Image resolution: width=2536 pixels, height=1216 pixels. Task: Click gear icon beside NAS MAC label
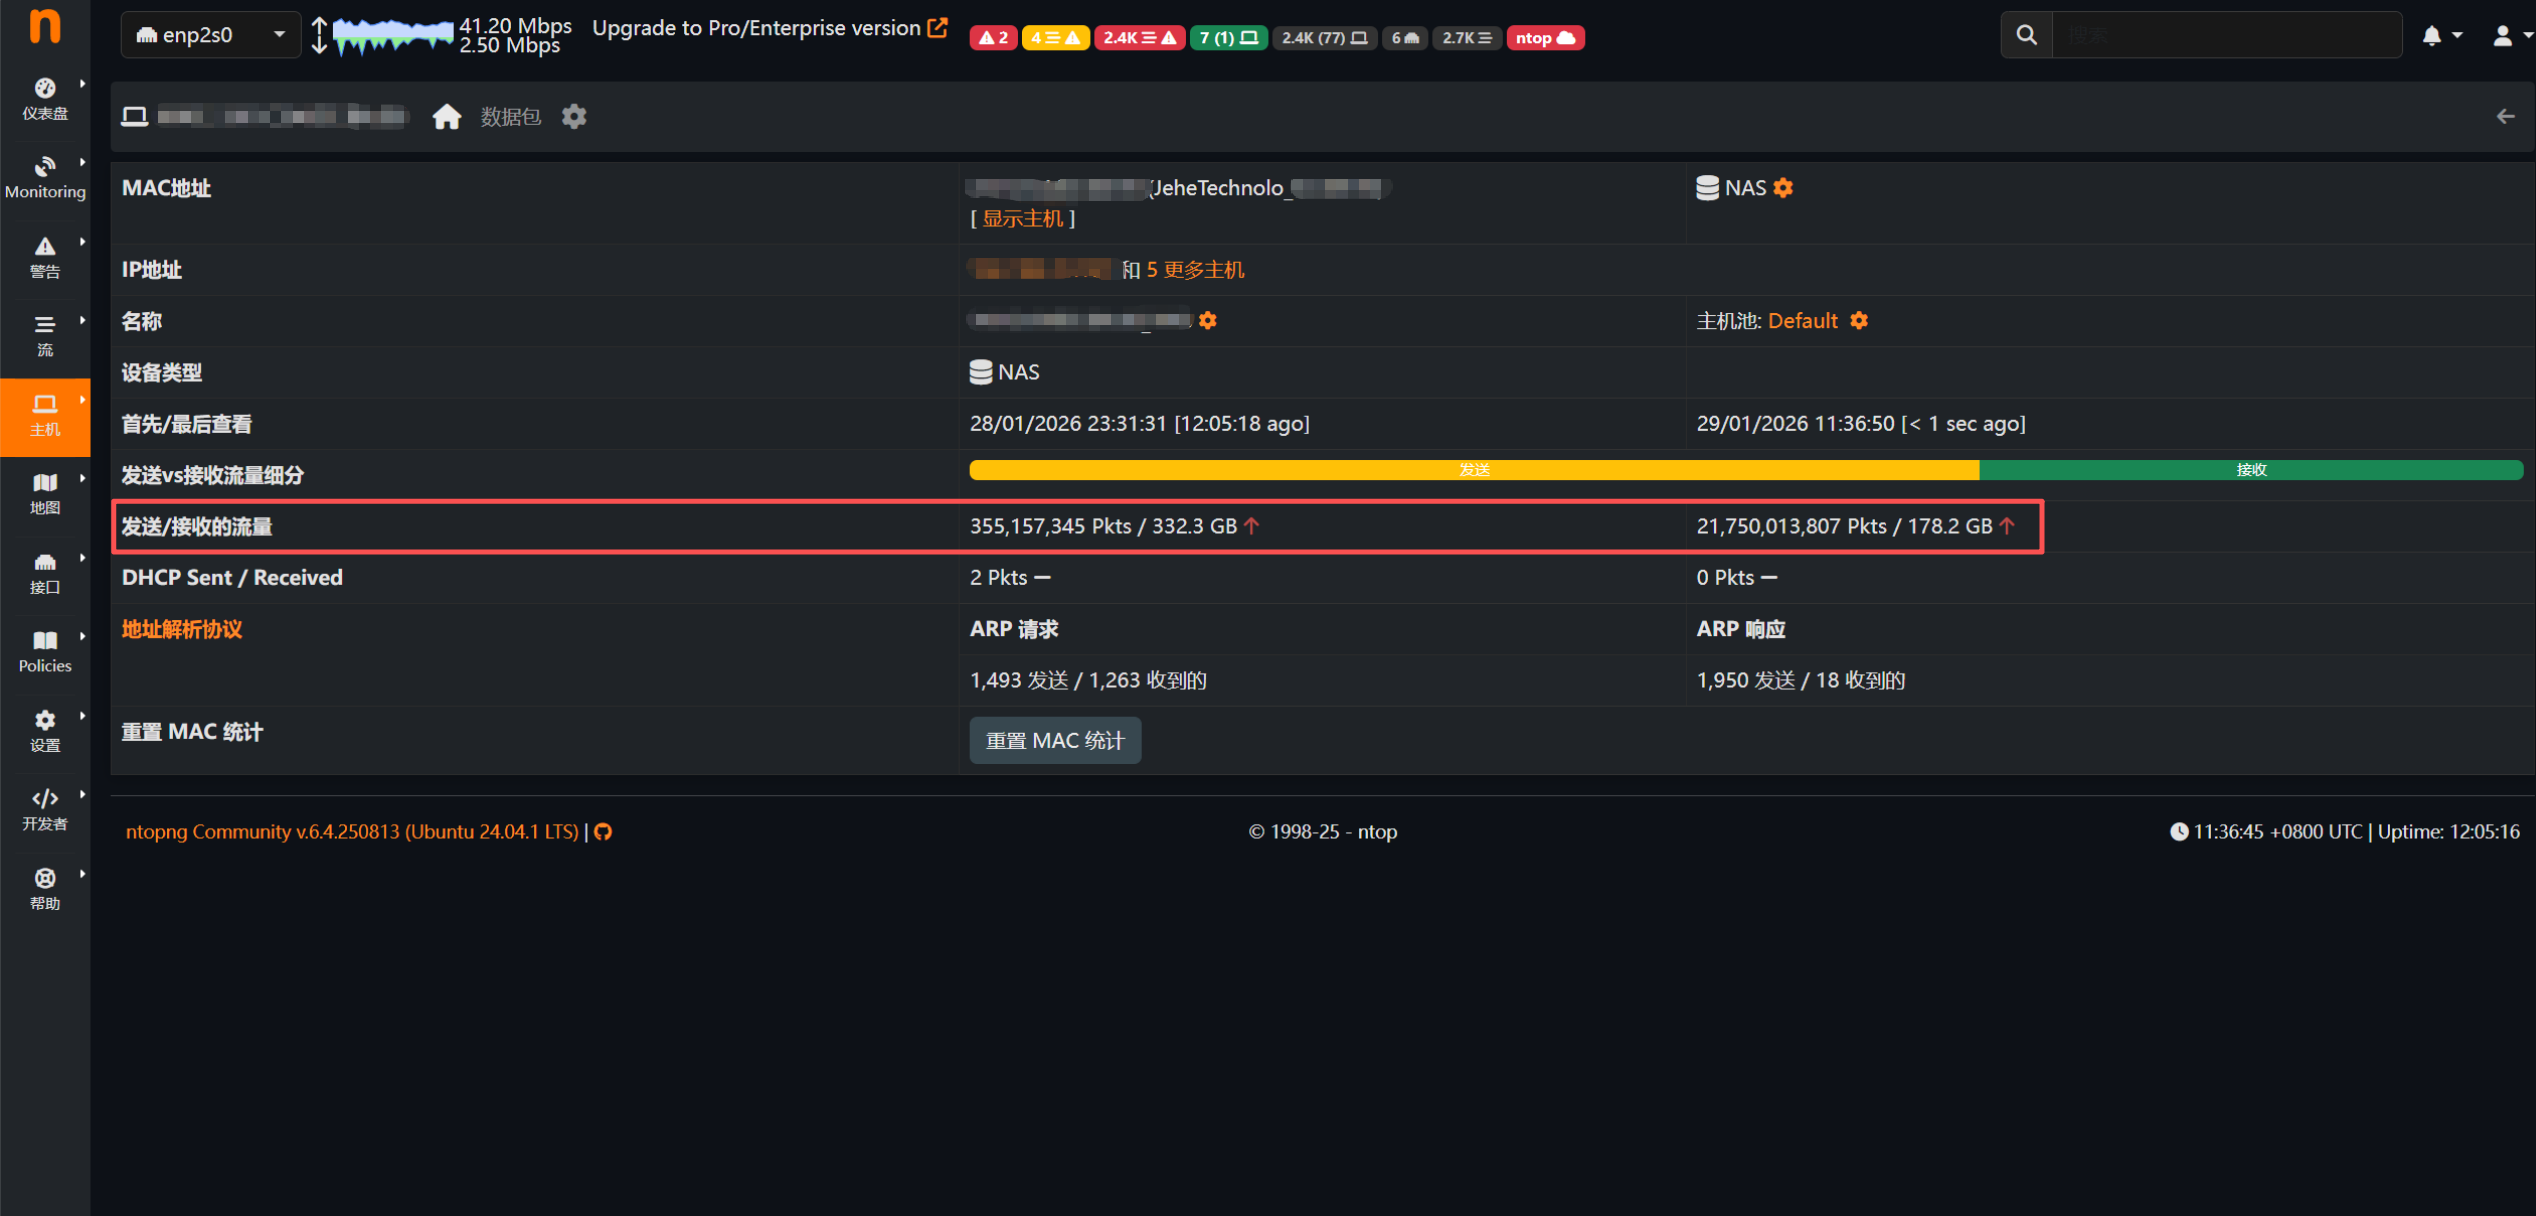(x=1783, y=188)
